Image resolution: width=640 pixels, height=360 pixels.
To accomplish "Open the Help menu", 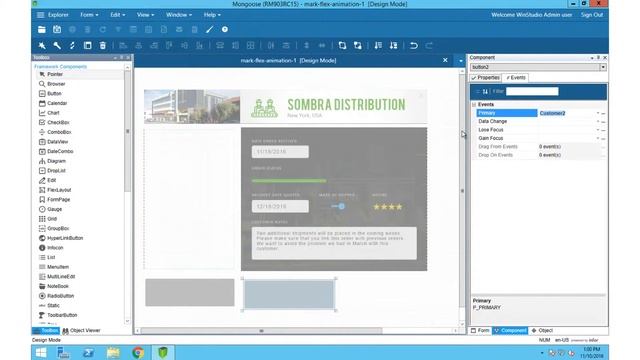I will pyautogui.click(x=212, y=15).
